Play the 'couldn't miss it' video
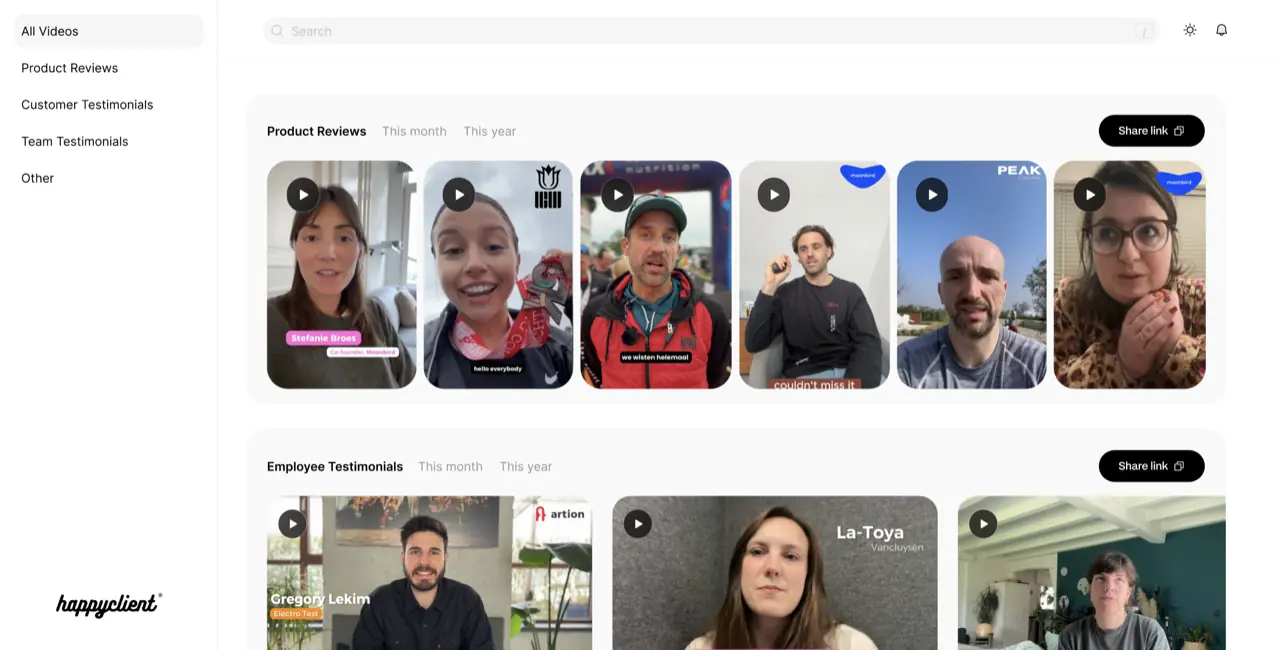The width and height of the screenshot is (1280, 650). (x=774, y=194)
